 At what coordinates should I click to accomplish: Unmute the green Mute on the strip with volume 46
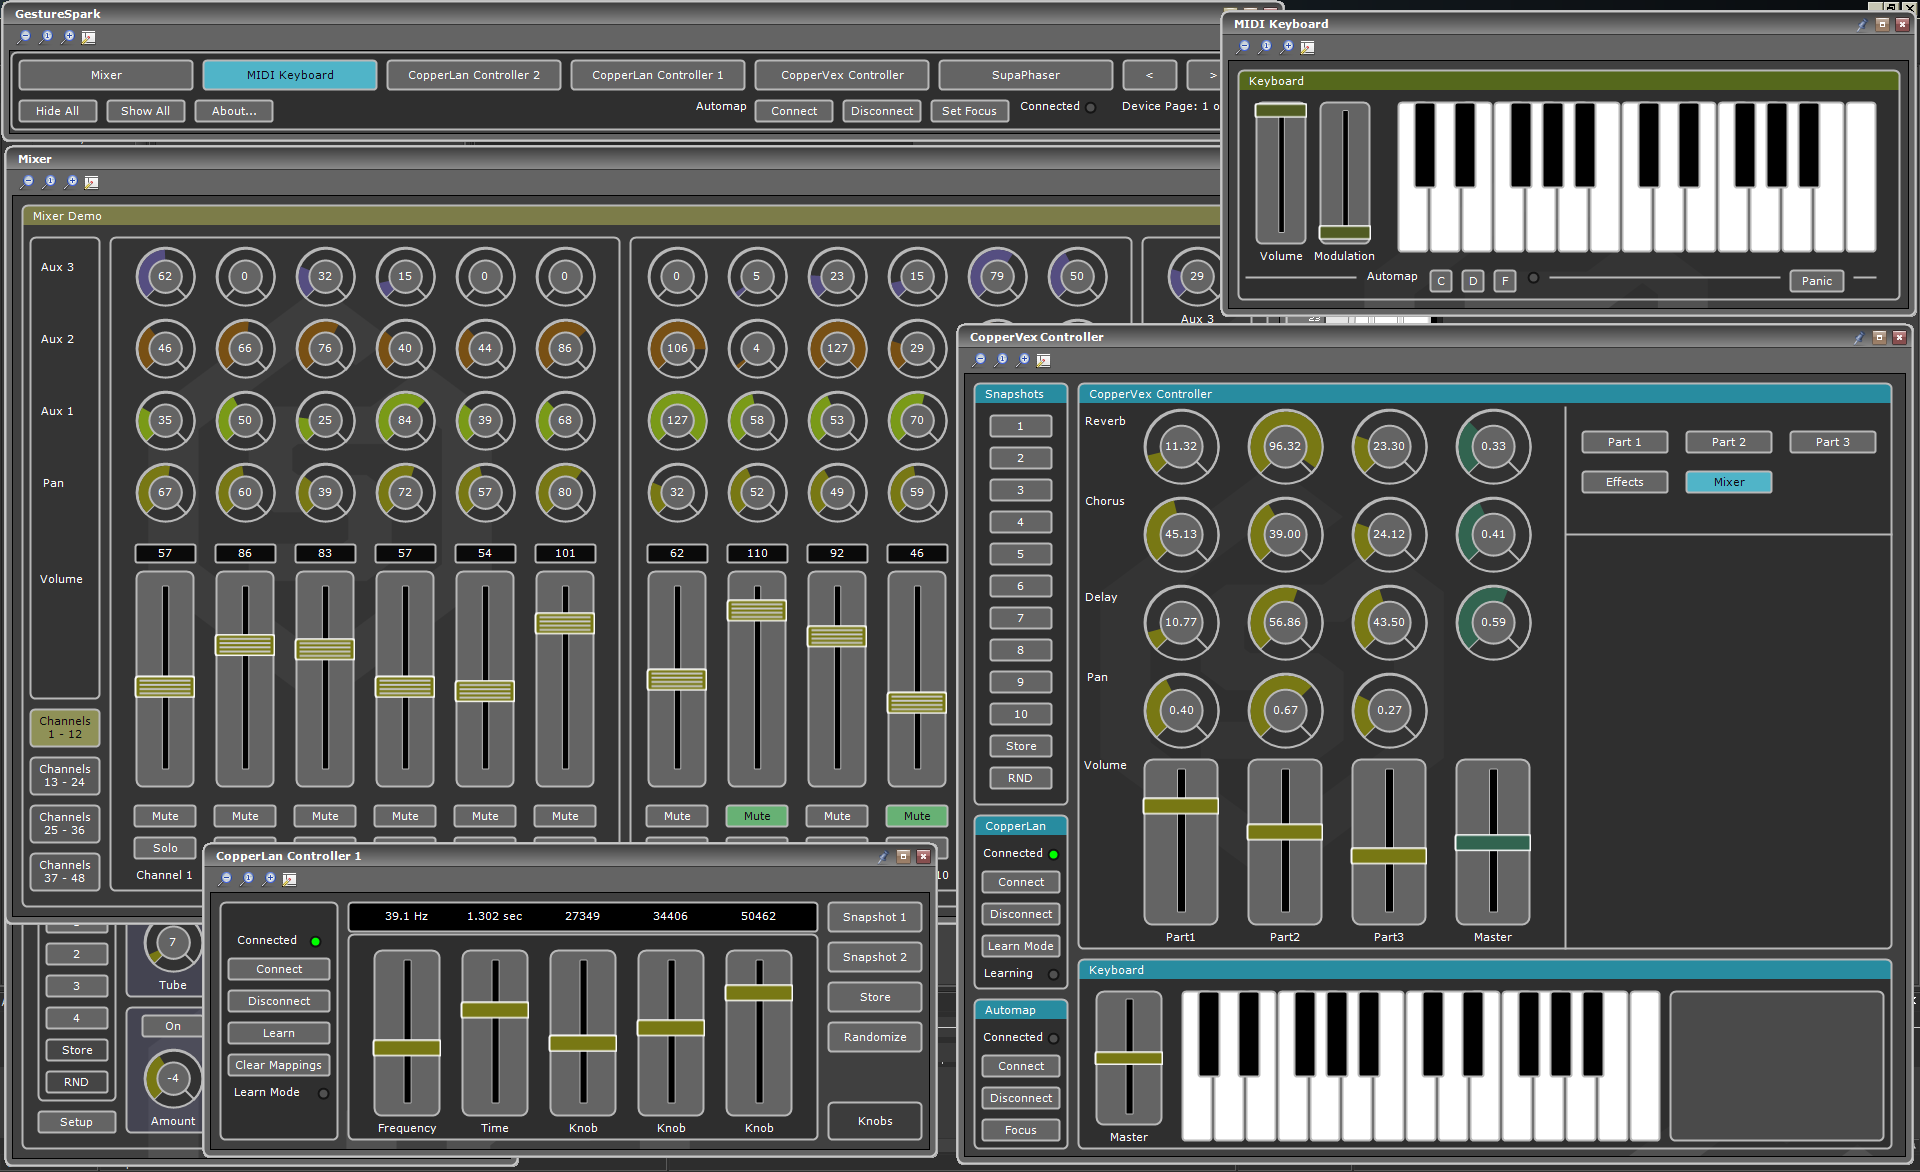coord(917,816)
